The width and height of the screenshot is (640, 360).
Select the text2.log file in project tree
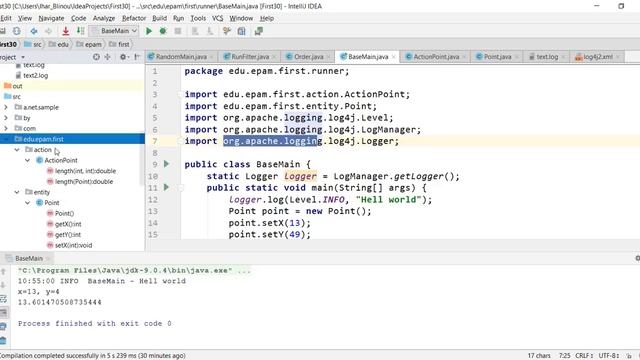tap(35, 76)
